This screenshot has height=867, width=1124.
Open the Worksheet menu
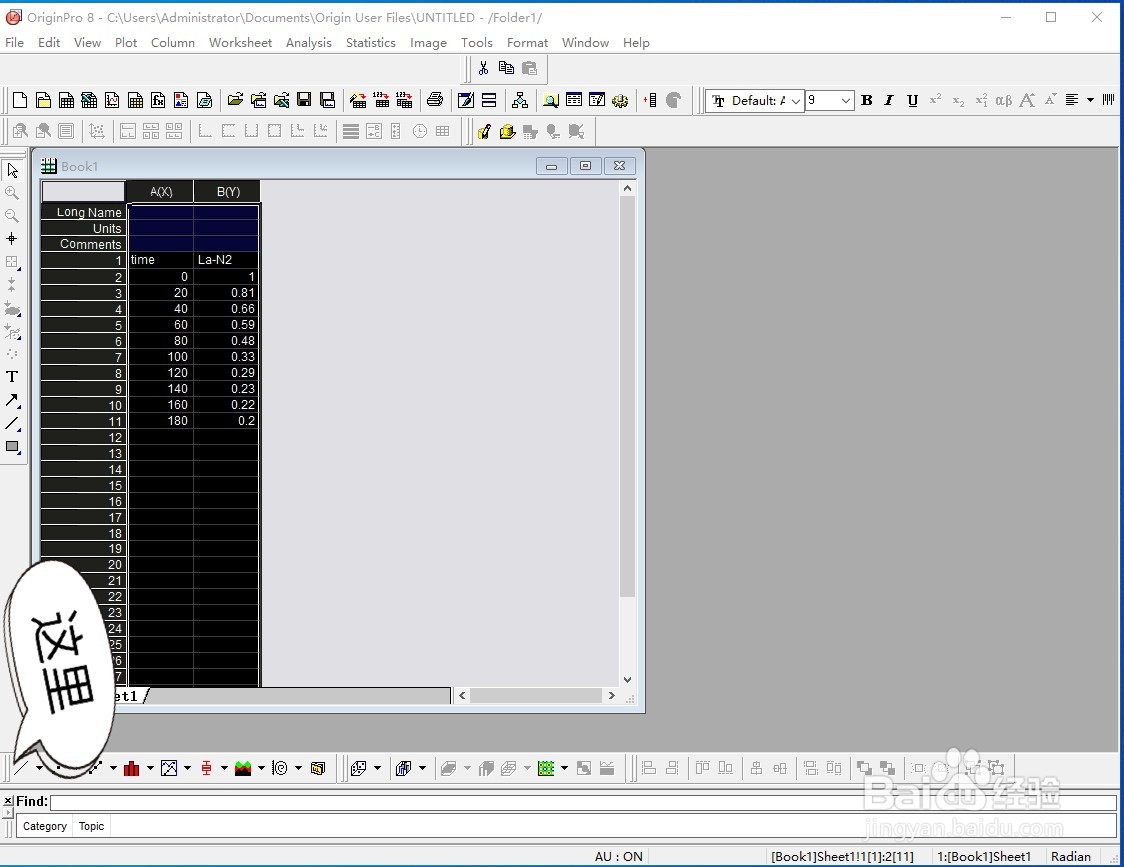240,42
